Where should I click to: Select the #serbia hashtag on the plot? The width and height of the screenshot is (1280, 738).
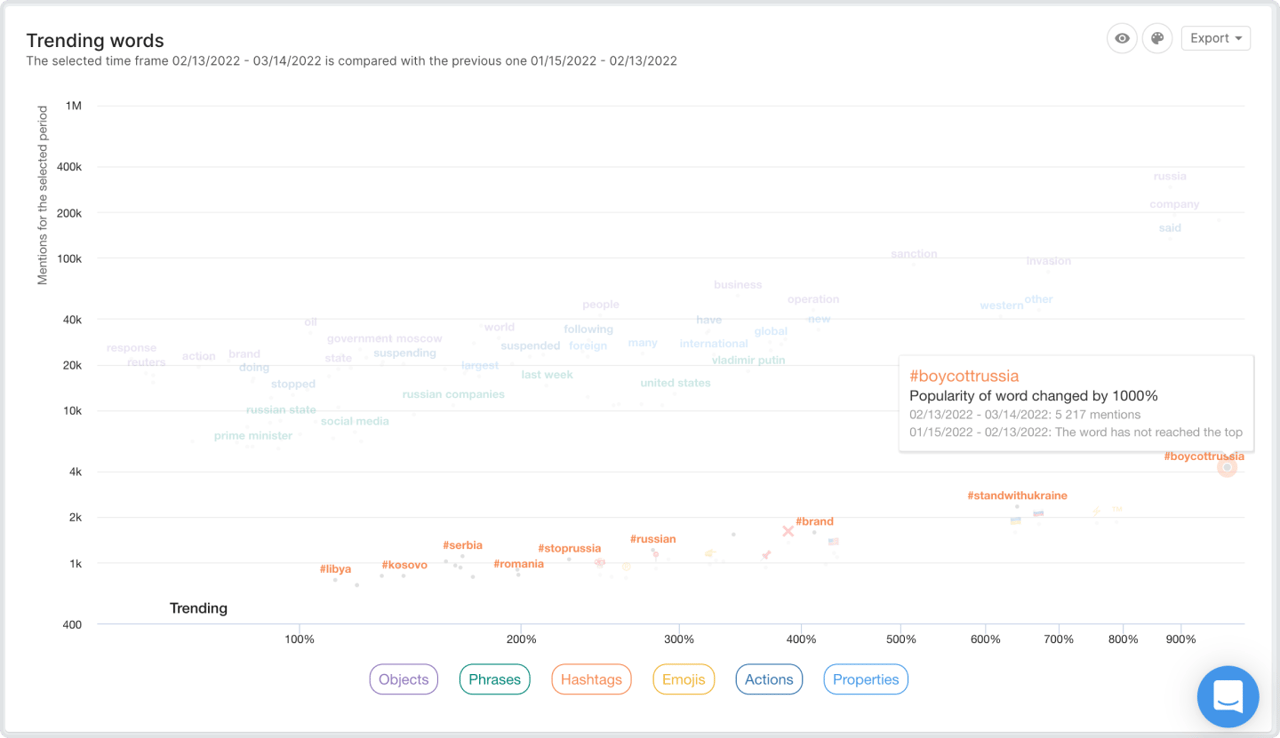(462, 545)
